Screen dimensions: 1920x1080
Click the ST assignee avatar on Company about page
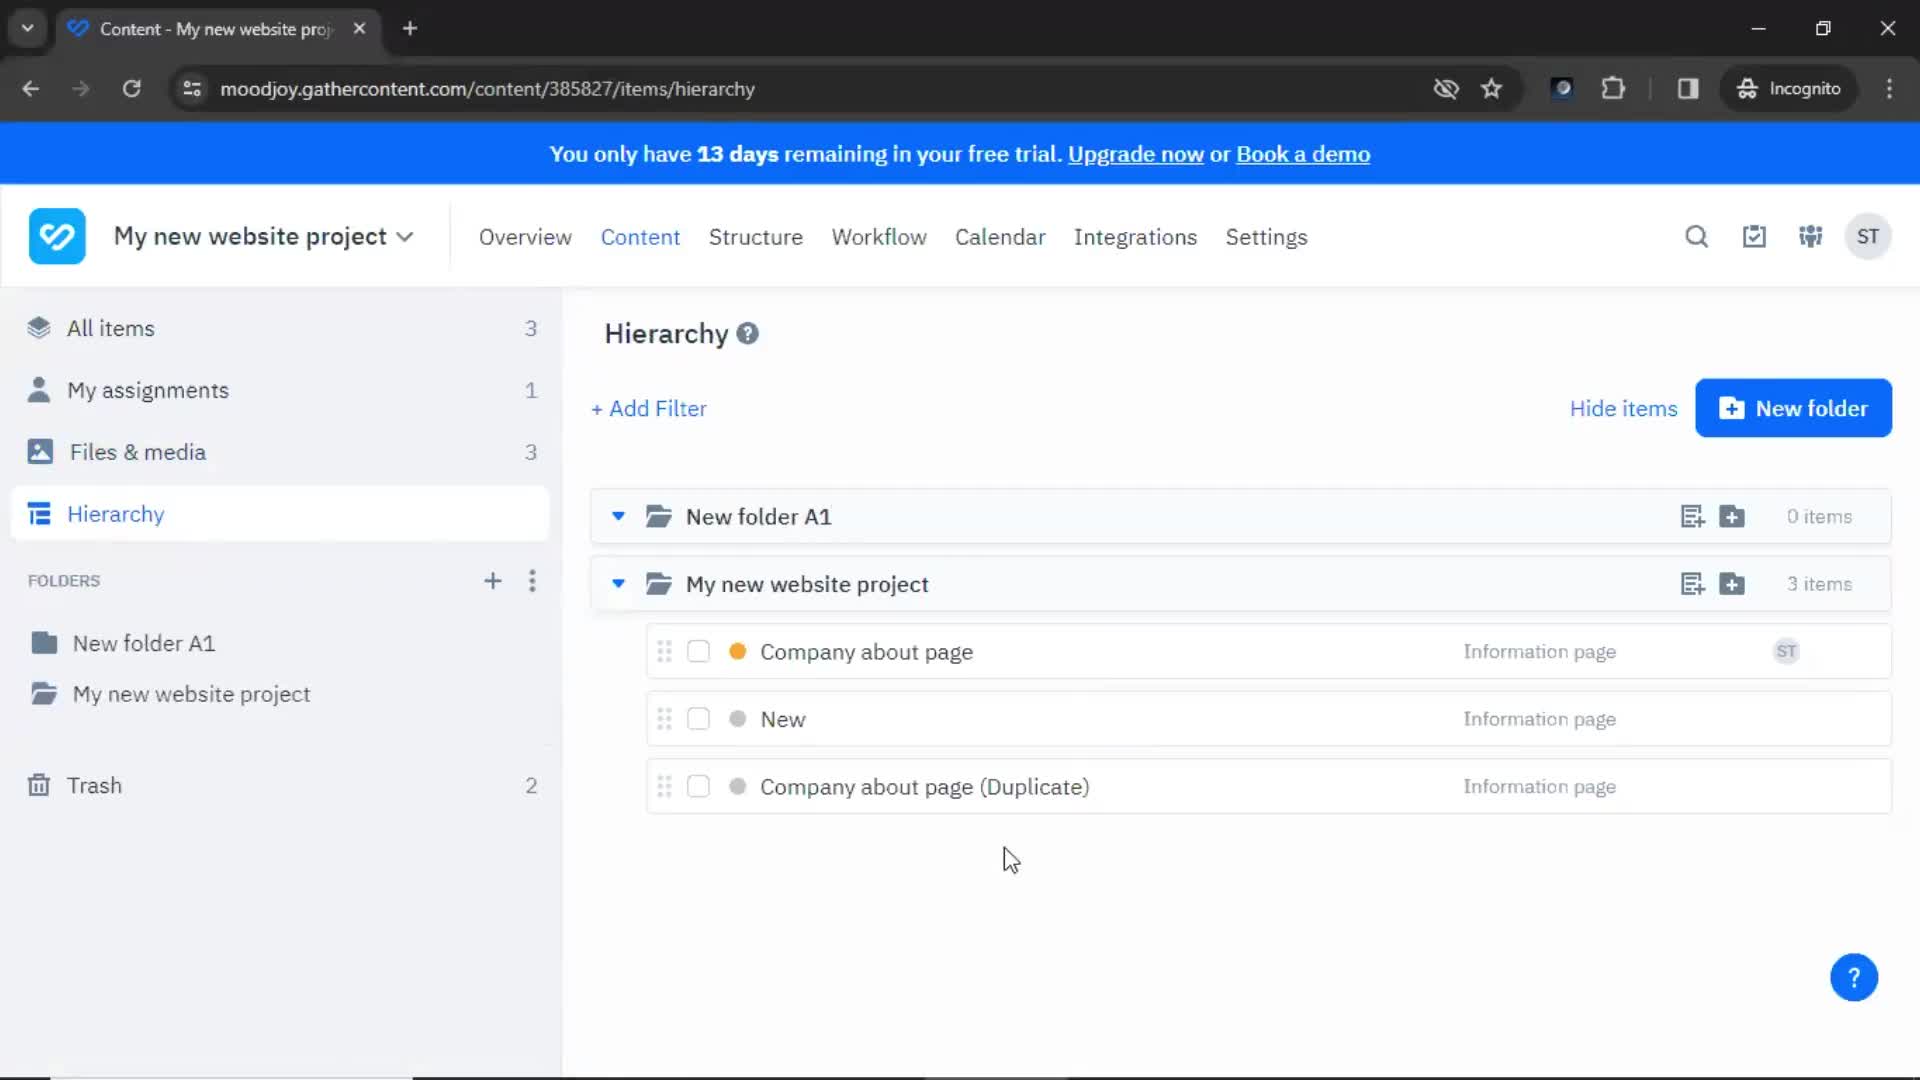click(x=1786, y=652)
